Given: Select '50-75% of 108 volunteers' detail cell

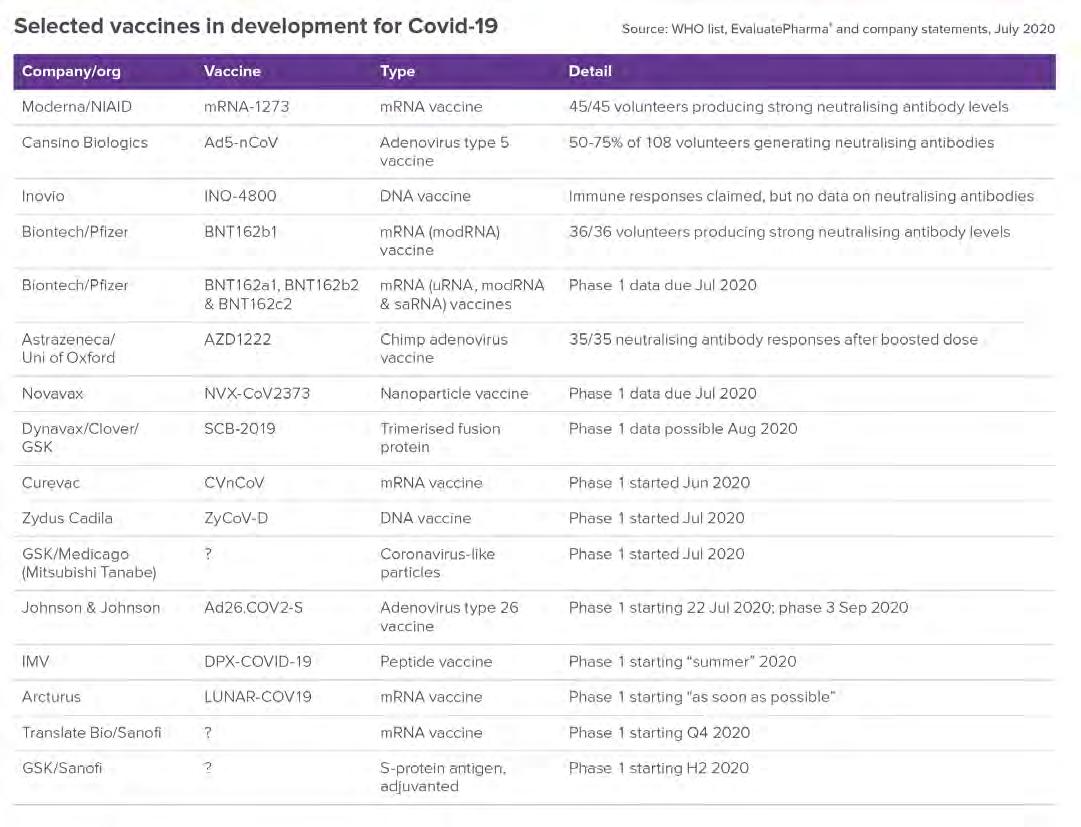Looking at the screenshot, I should [x=781, y=143].
